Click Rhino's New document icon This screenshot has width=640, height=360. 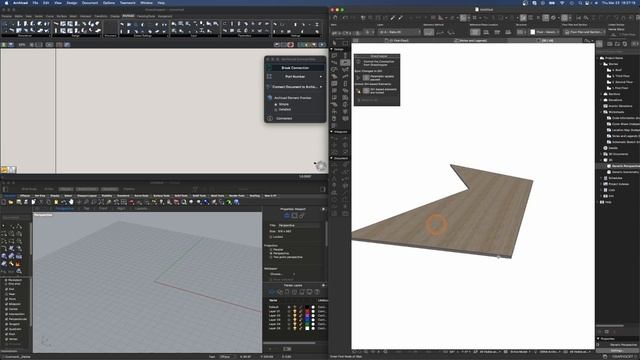(4, 202)
